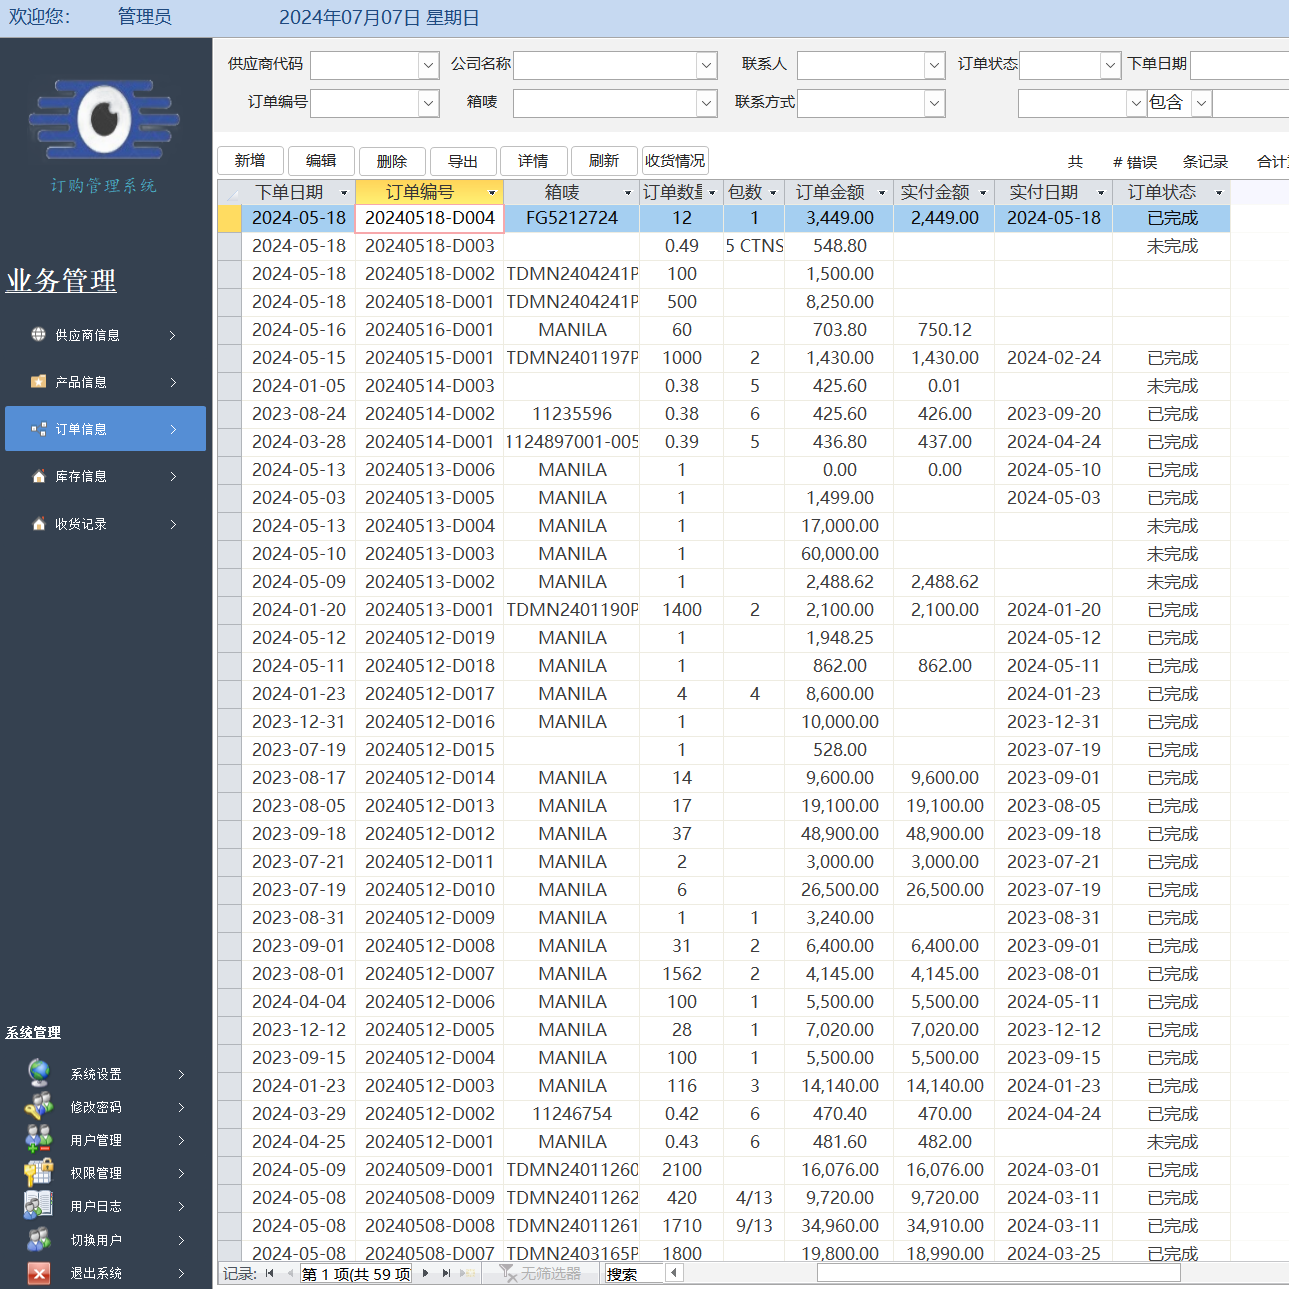Click the 新增 button
The image size is (1289, 1289).
250,161
